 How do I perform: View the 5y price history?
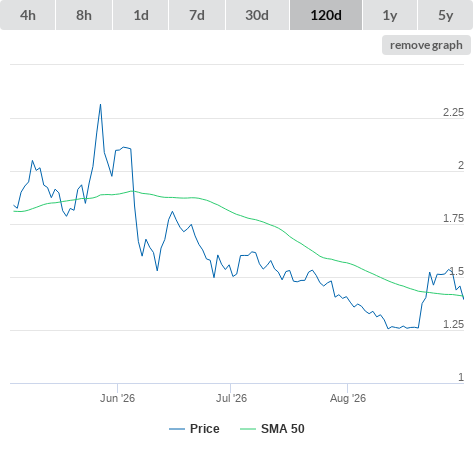(x=446, y=15)
